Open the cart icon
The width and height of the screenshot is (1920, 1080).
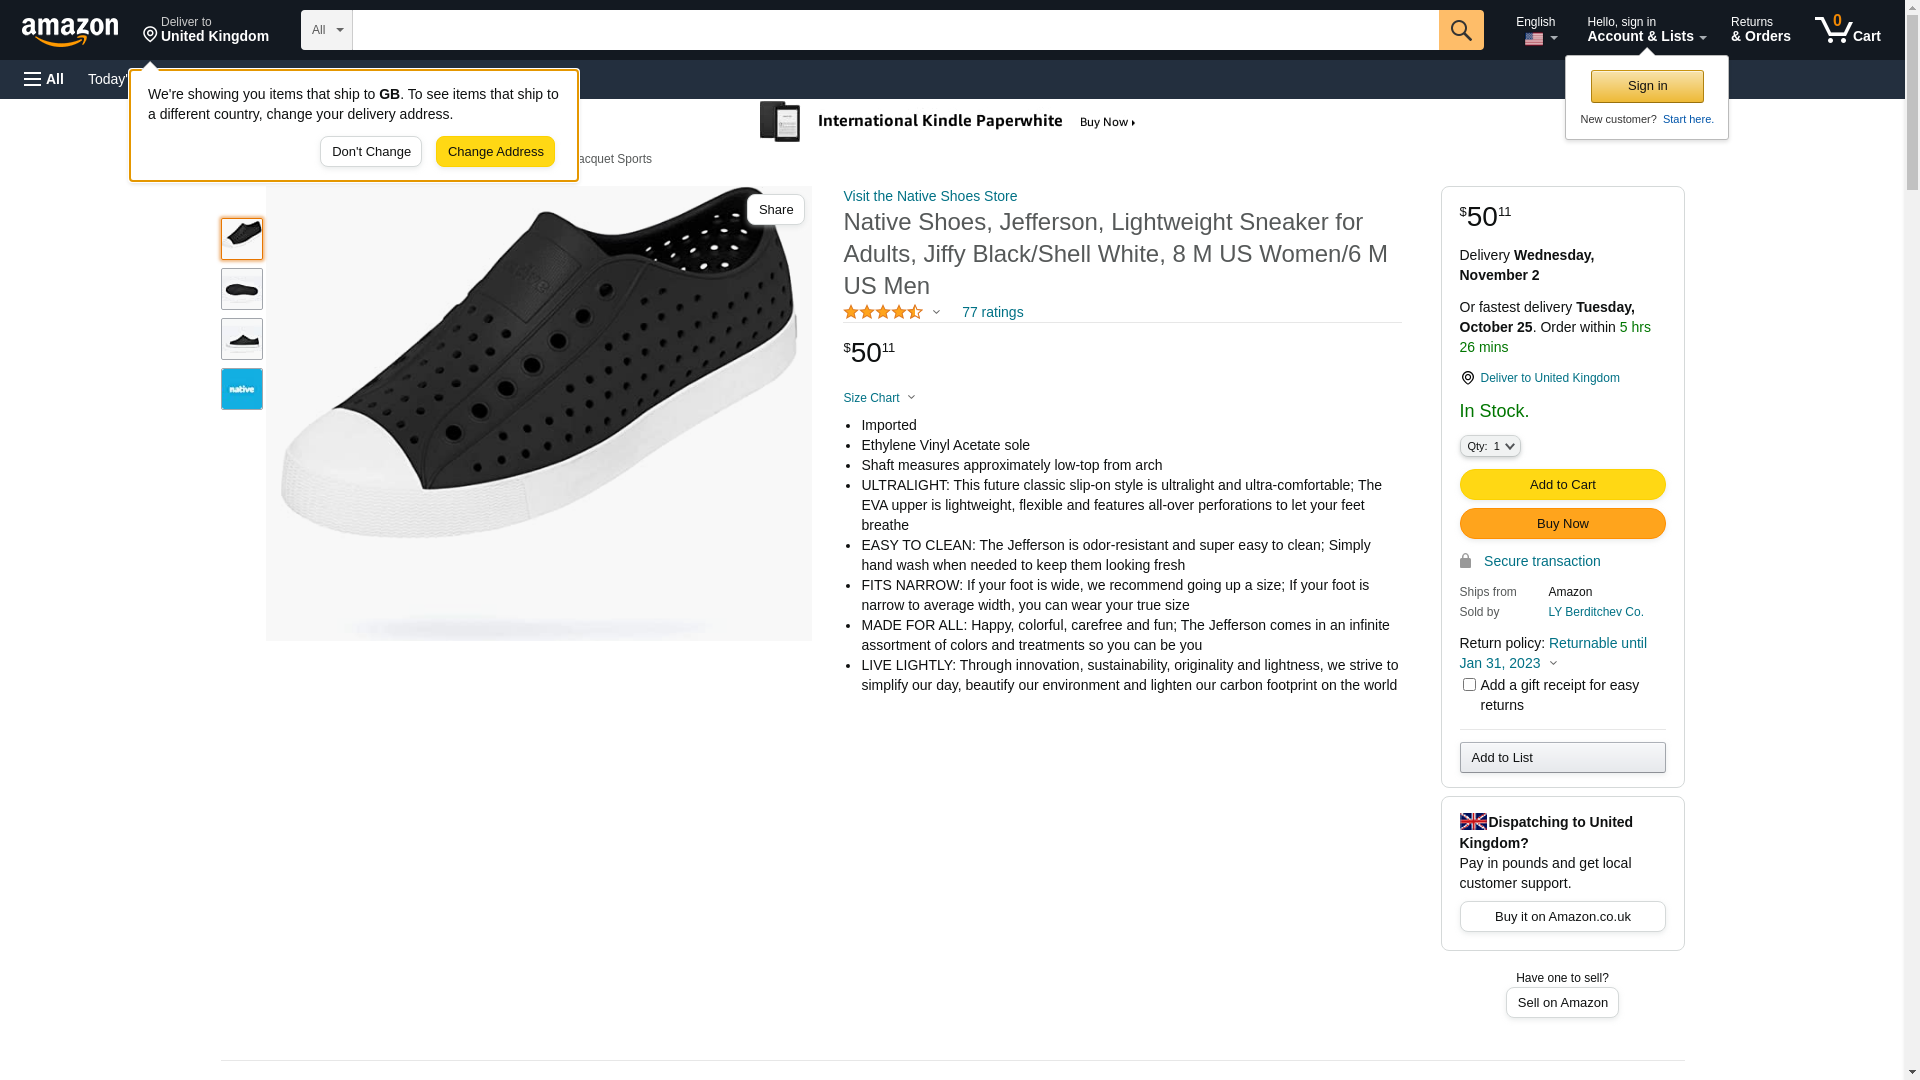coord(1846,30)
